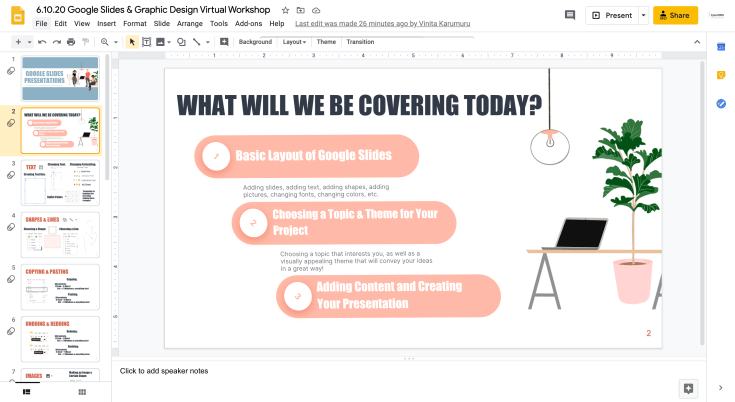Click the yellow Share button

click(x=675, y=15)
